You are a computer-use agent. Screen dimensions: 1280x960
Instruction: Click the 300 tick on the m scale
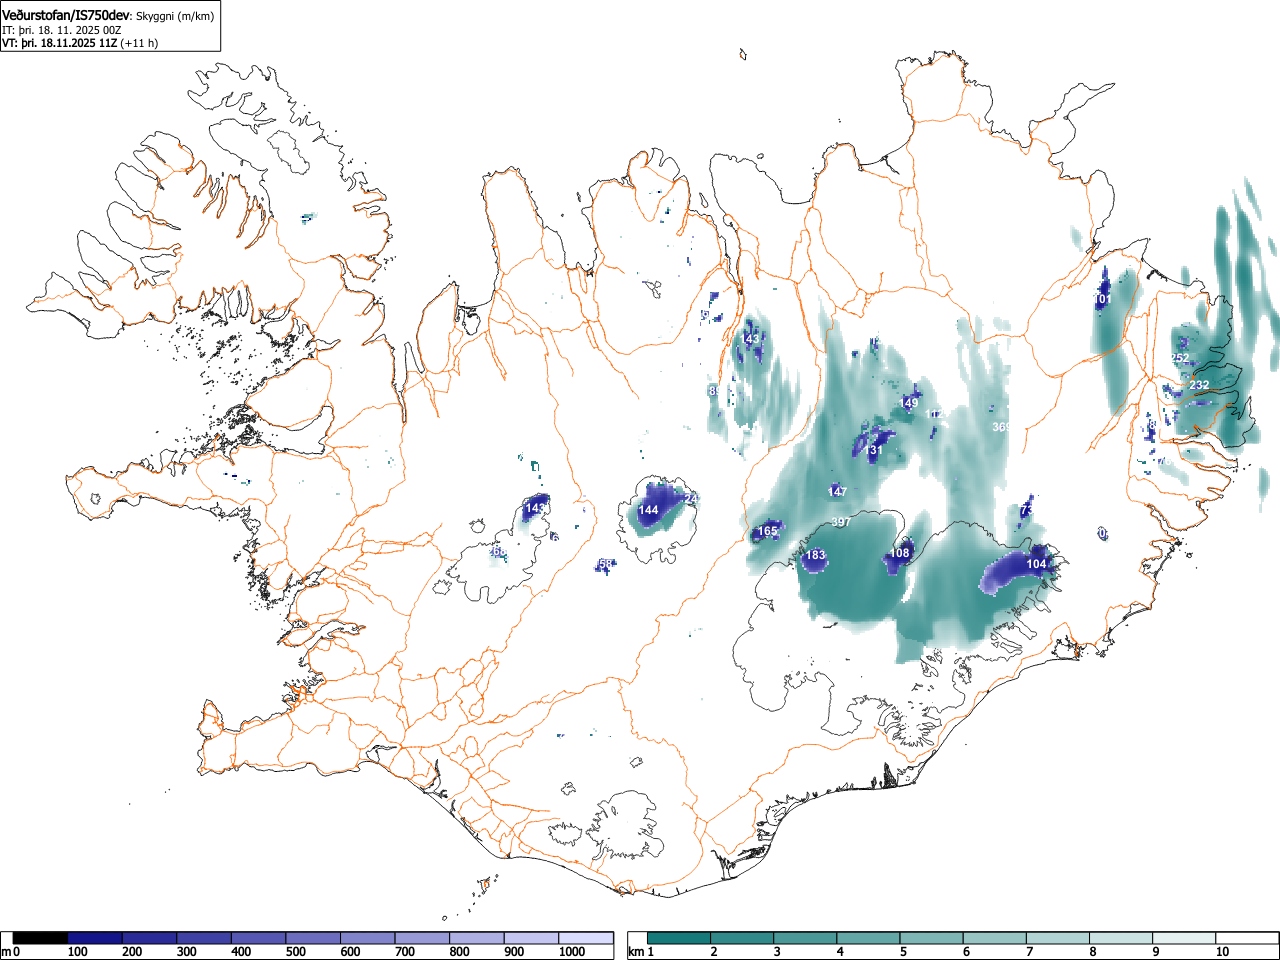click(x=186, y=952)
